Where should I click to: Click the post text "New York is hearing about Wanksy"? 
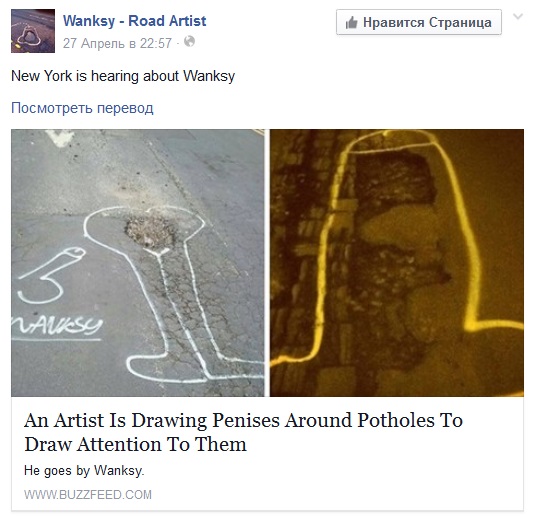point(123,76)
